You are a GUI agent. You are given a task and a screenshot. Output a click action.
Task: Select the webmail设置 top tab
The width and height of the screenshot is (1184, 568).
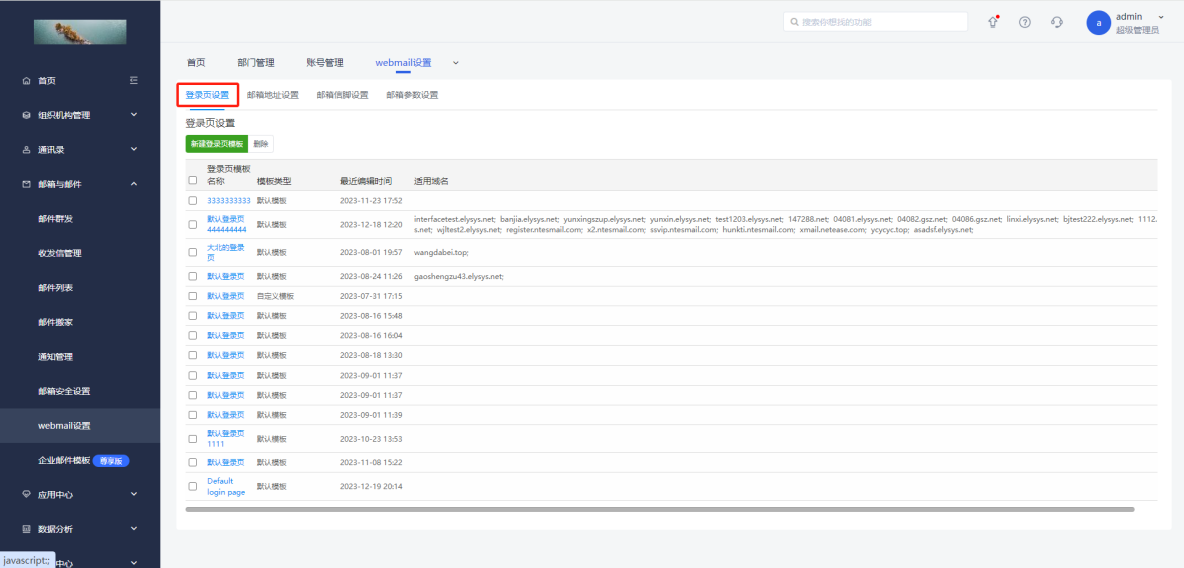pyautogui.click(x=403, y=63)
